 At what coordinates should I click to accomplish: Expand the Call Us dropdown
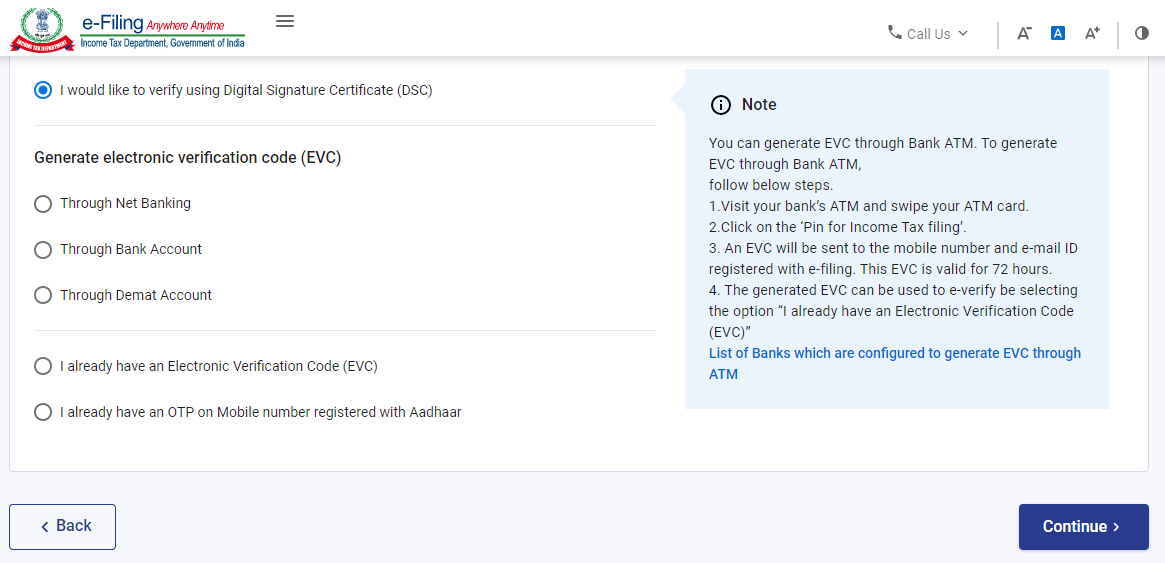(x=929, y=33)
